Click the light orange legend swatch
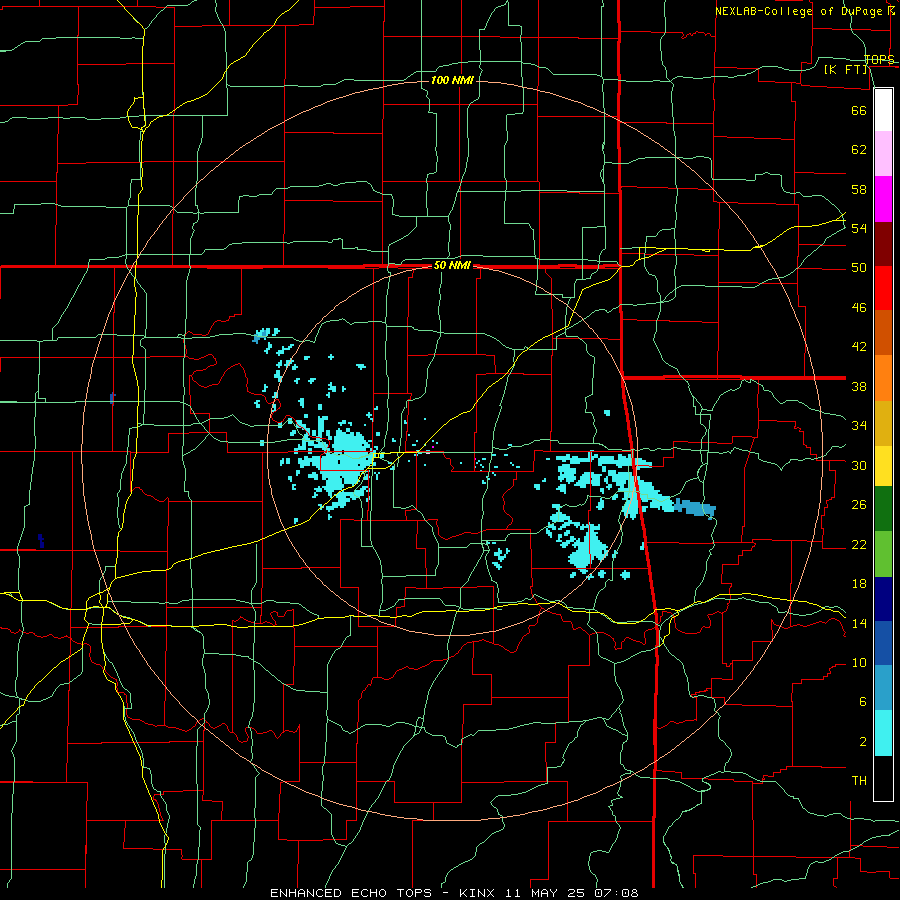This screenshot has width=900, height=900. click(883, 378)
